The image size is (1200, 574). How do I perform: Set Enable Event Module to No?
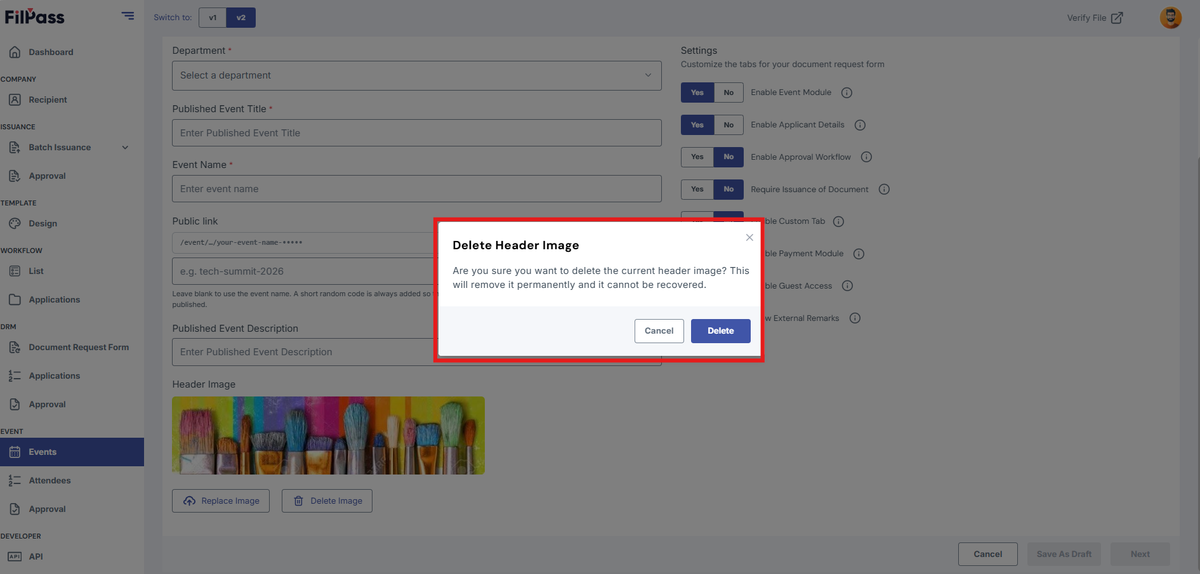tap(728, 93)
